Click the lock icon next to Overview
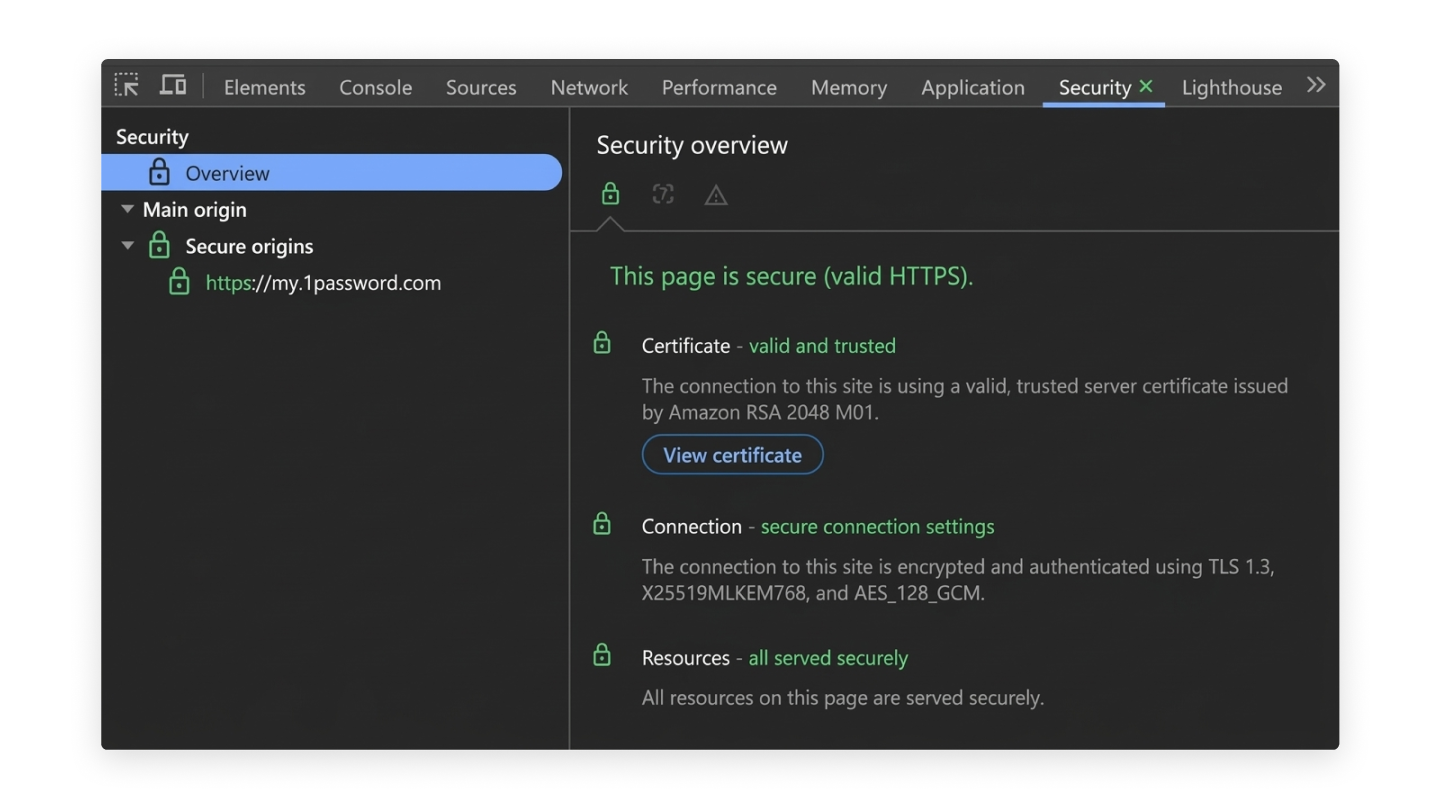Viewport: 1440px width, 810px height. pyautogui.click(x=160, y=172)
